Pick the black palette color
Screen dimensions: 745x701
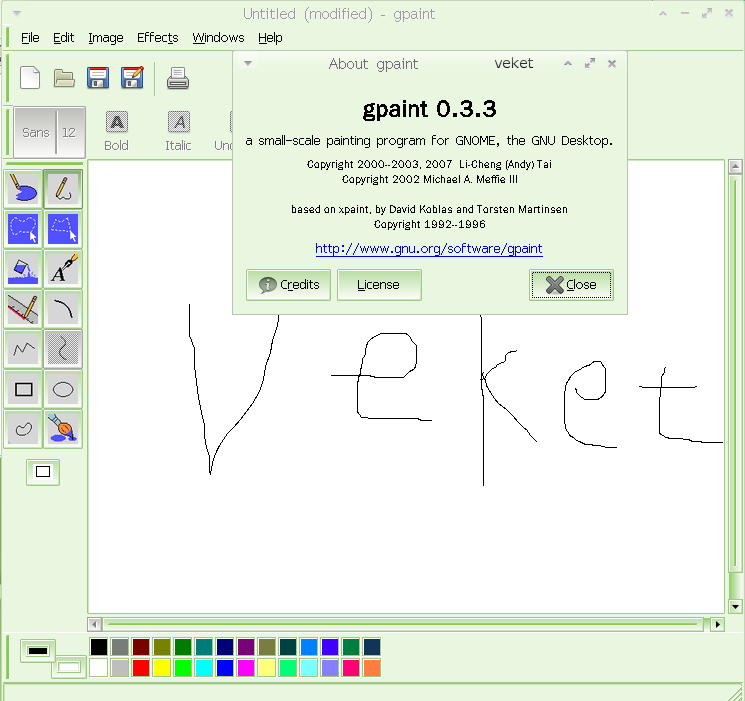click(99, 647)
